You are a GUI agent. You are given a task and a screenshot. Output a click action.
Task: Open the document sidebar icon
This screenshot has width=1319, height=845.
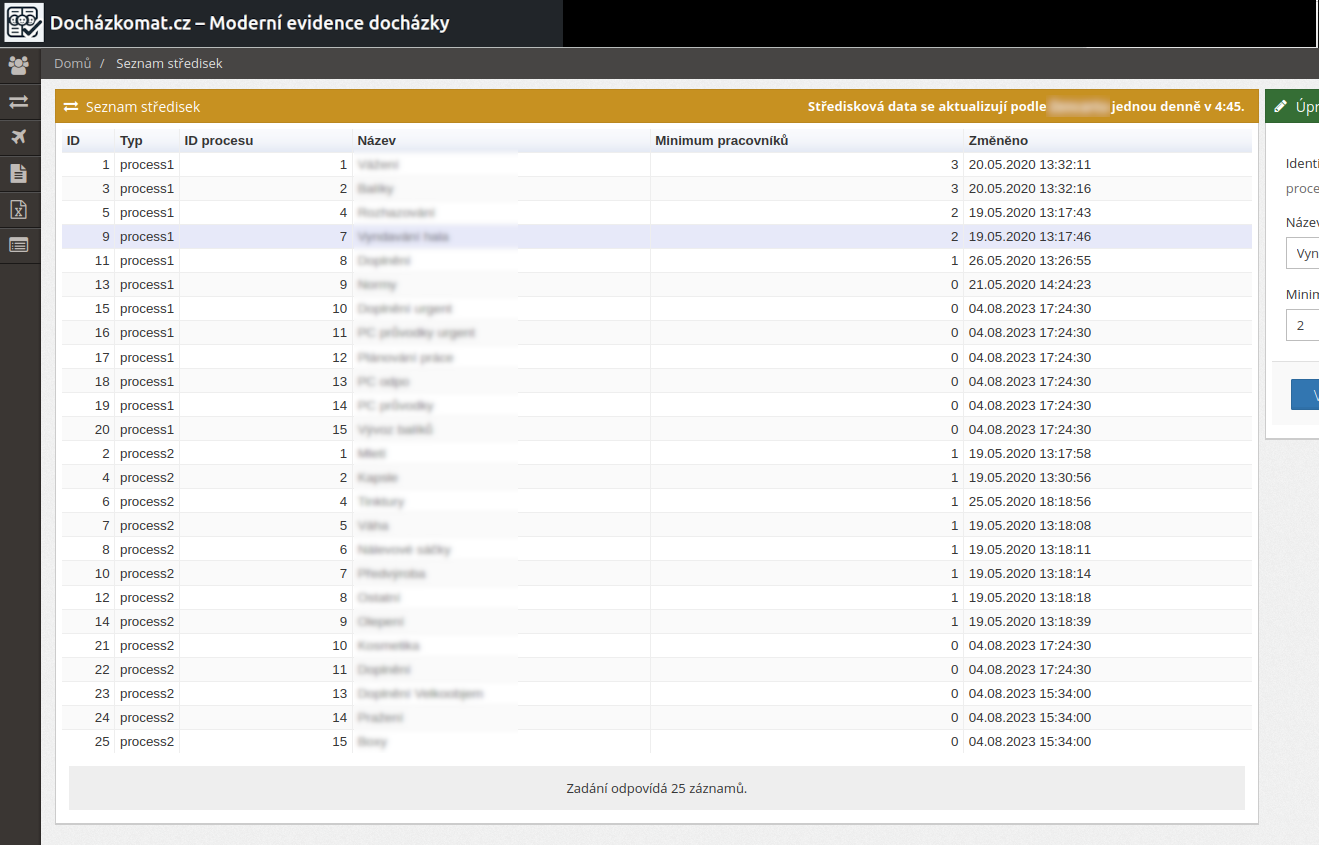coord(19,174)
